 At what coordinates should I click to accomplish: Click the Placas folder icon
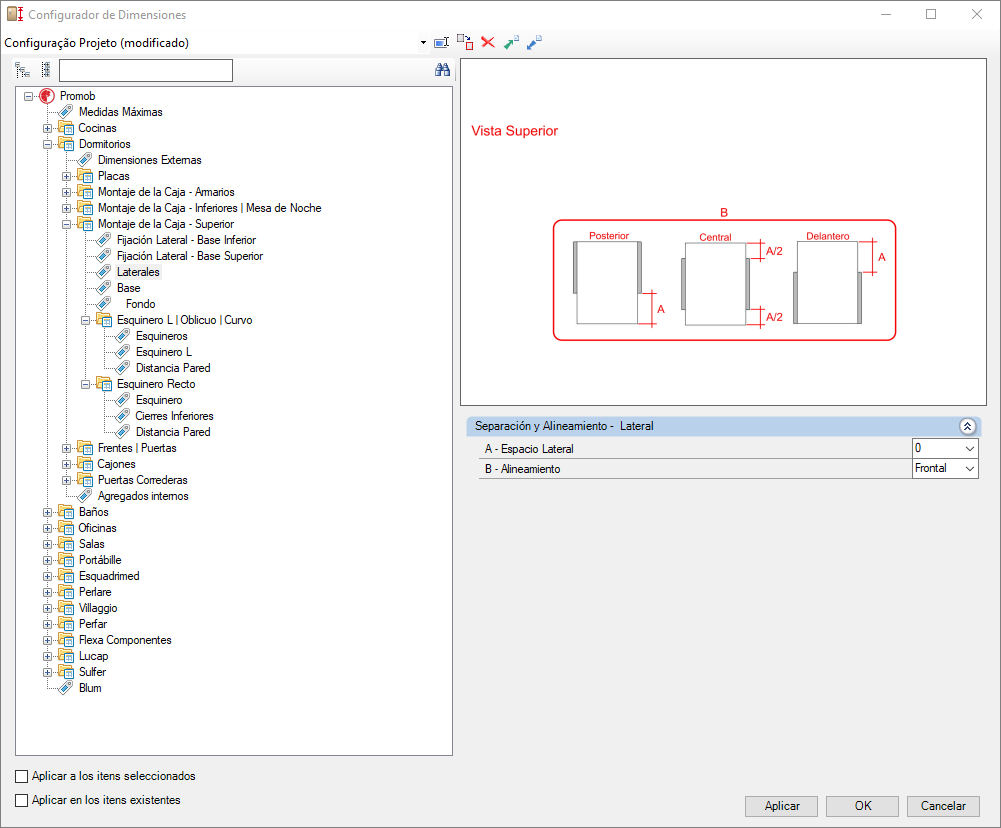(85, 176)
